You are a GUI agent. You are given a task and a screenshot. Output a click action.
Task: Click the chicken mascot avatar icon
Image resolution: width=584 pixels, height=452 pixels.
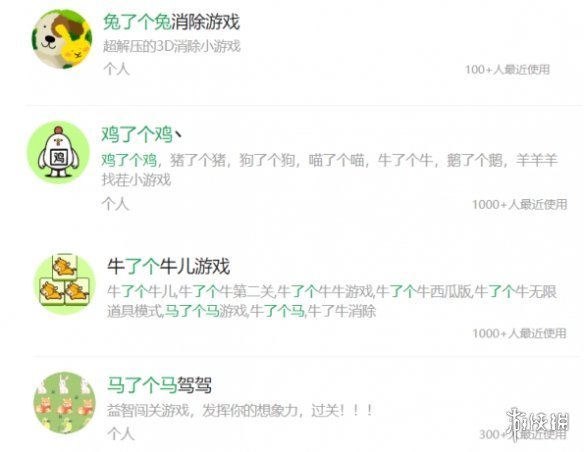[58, 153]
